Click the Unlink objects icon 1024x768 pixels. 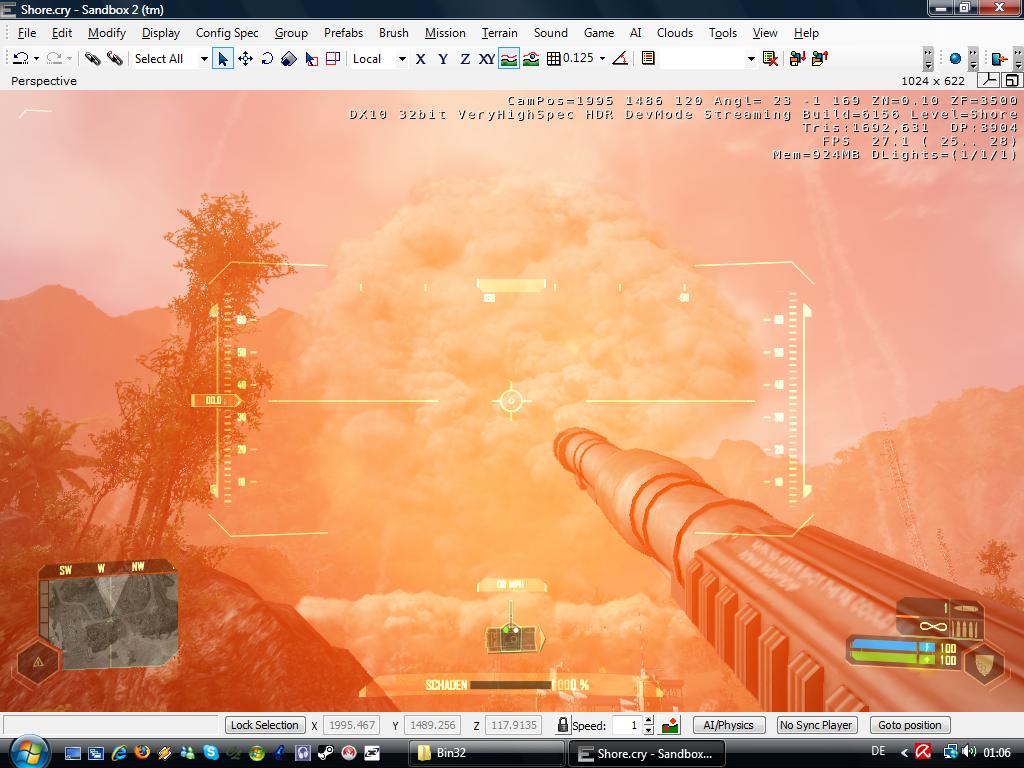click(x=114, y=59)
